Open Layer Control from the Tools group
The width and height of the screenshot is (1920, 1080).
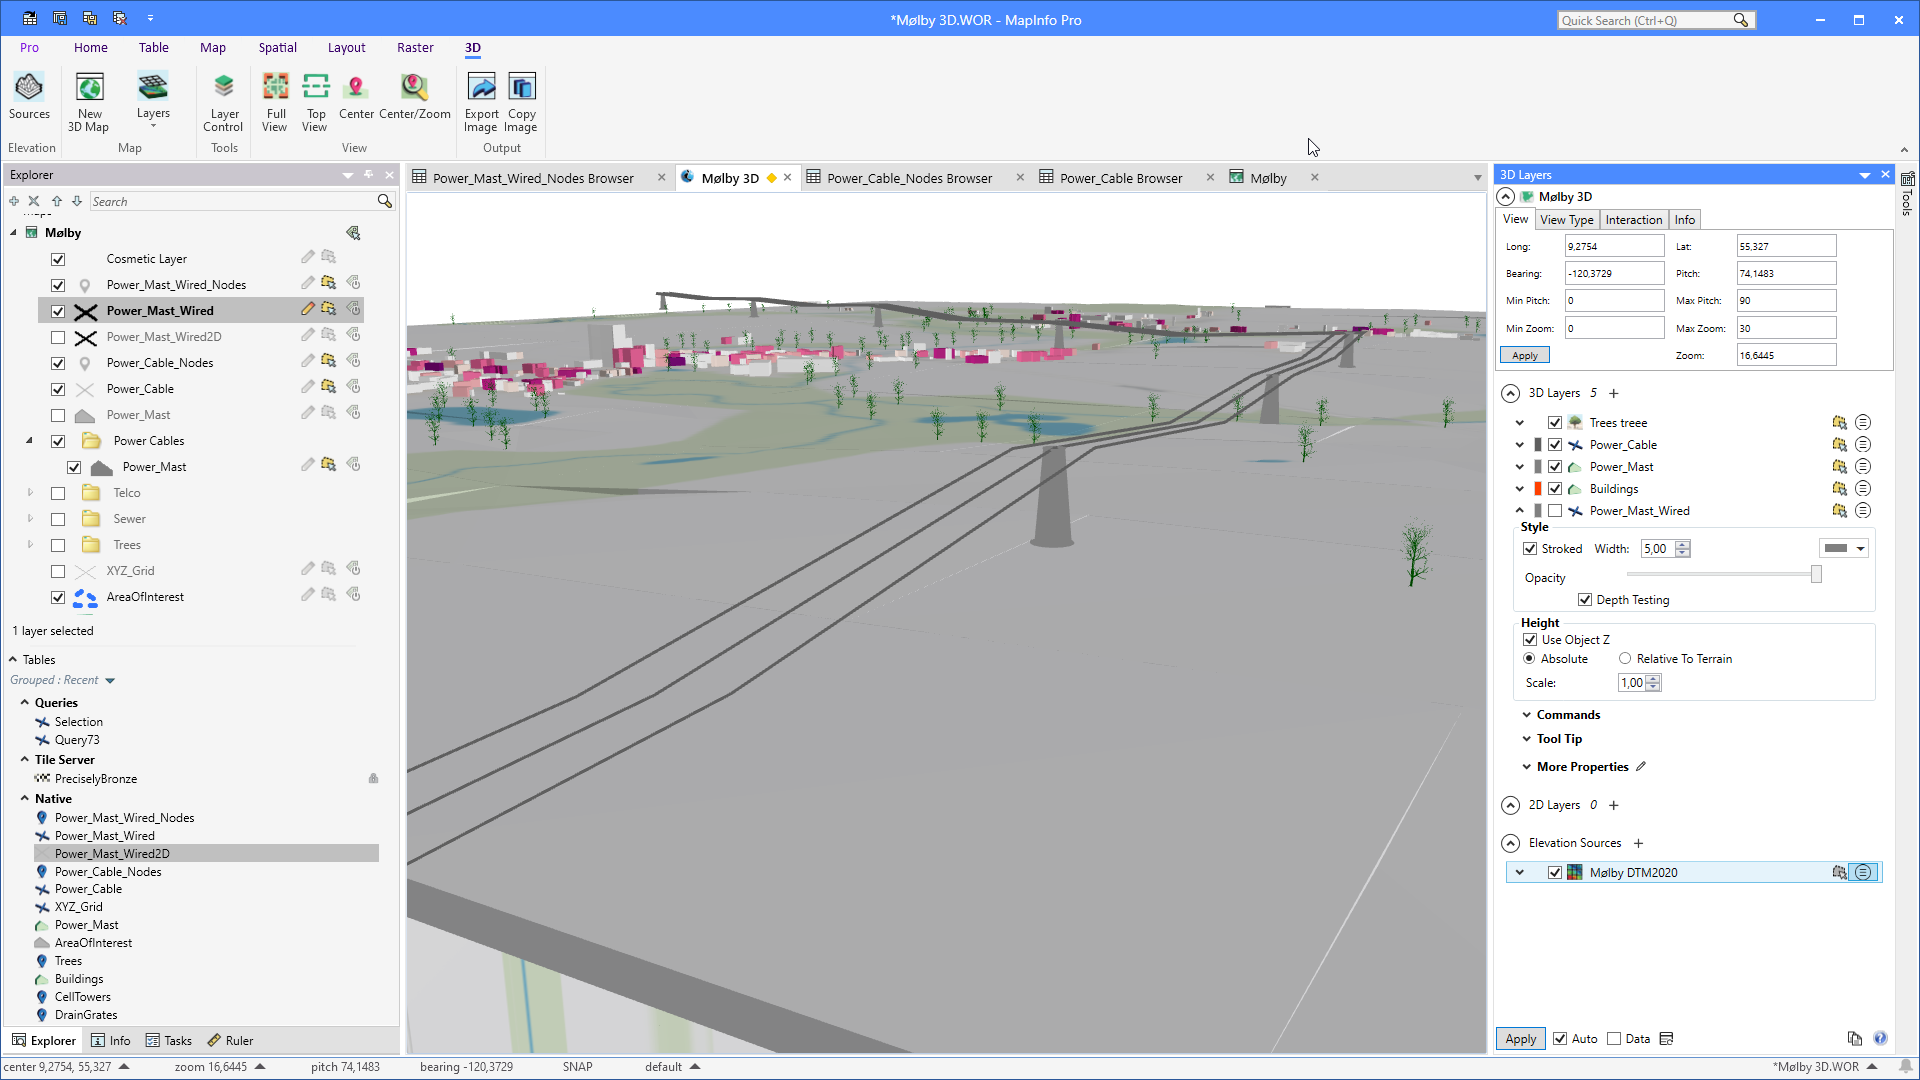tap(223, 100)
